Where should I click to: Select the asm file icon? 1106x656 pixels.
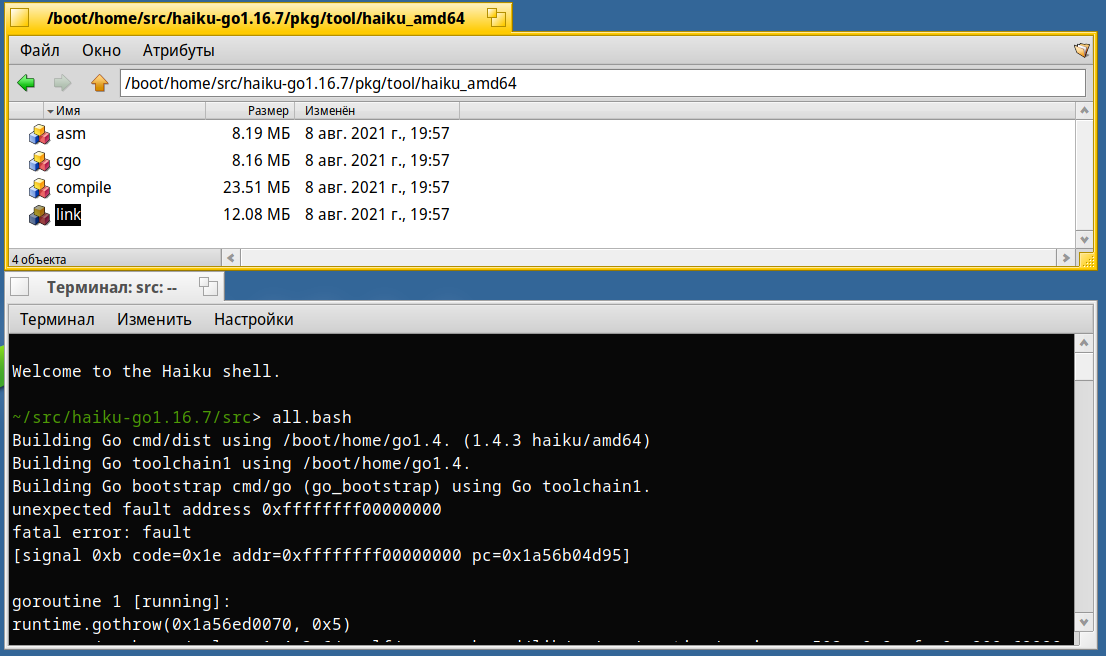[x=39, y=133]
